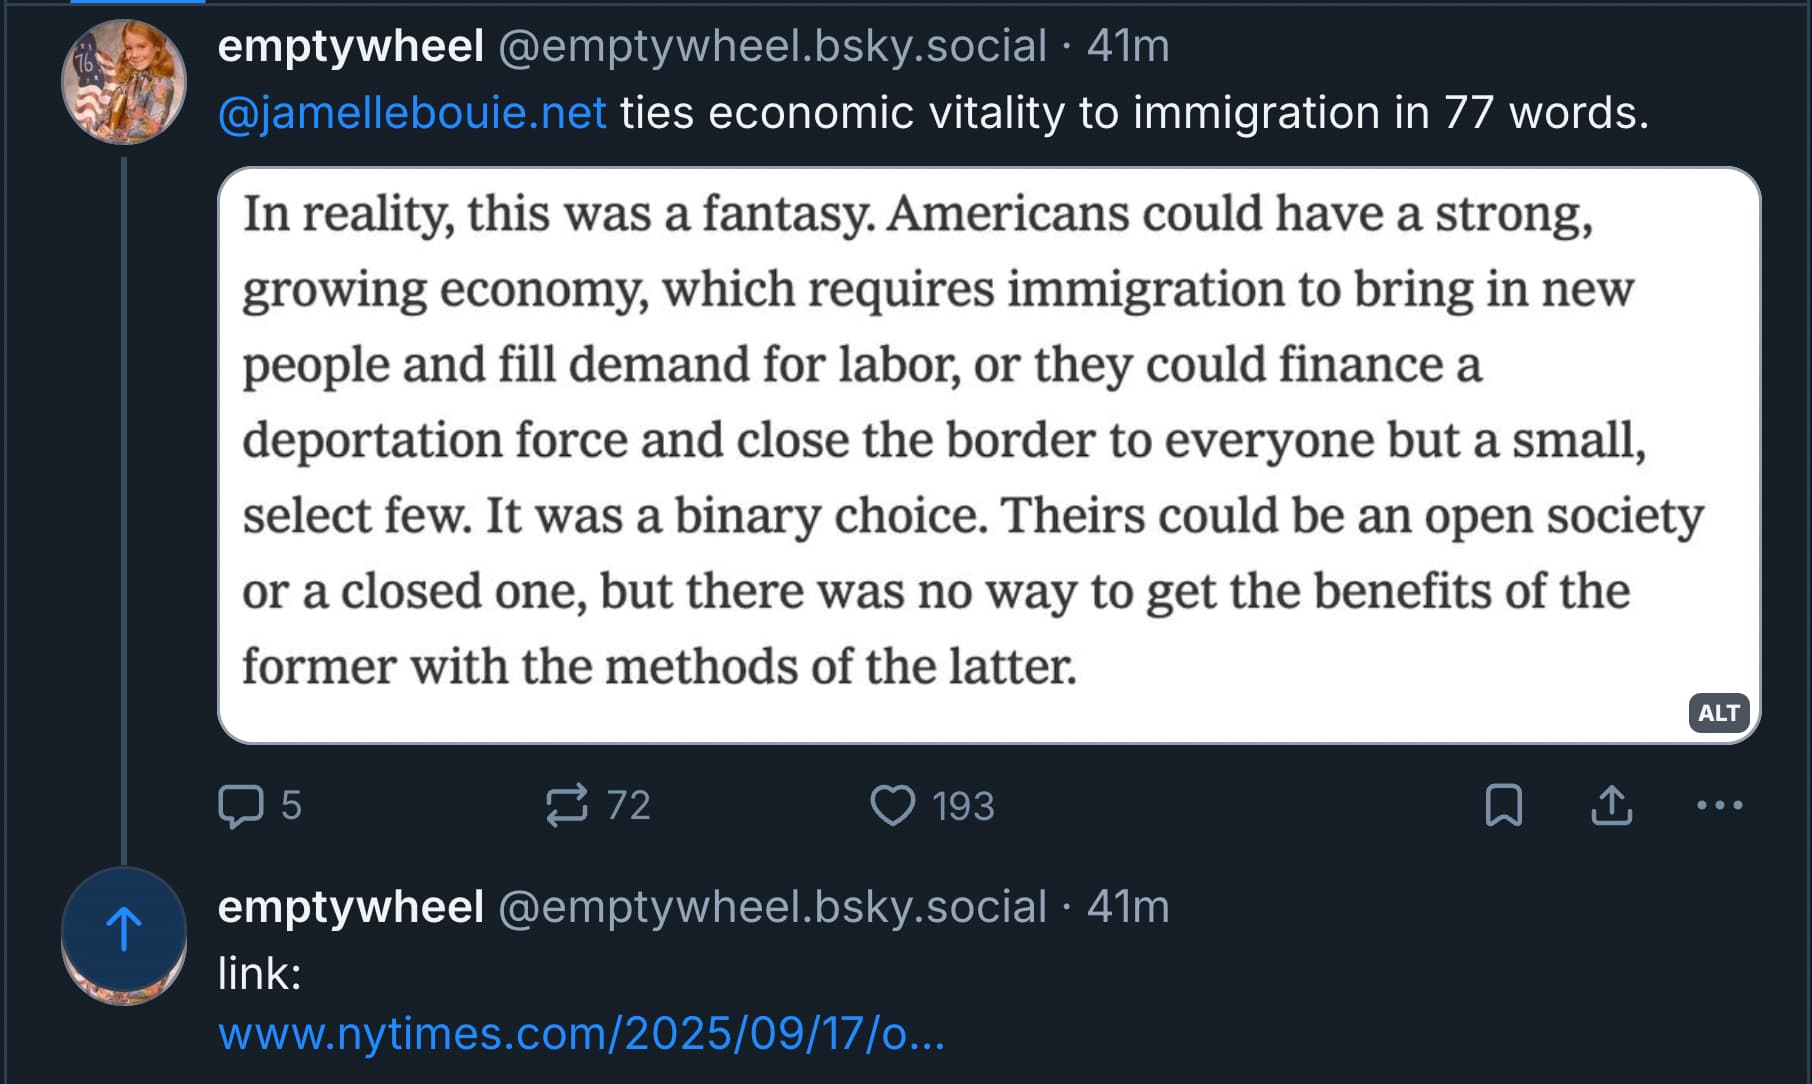1812x1084 pixels.
Task: Show the image ALT text badge
Action: pos(1718,713)
